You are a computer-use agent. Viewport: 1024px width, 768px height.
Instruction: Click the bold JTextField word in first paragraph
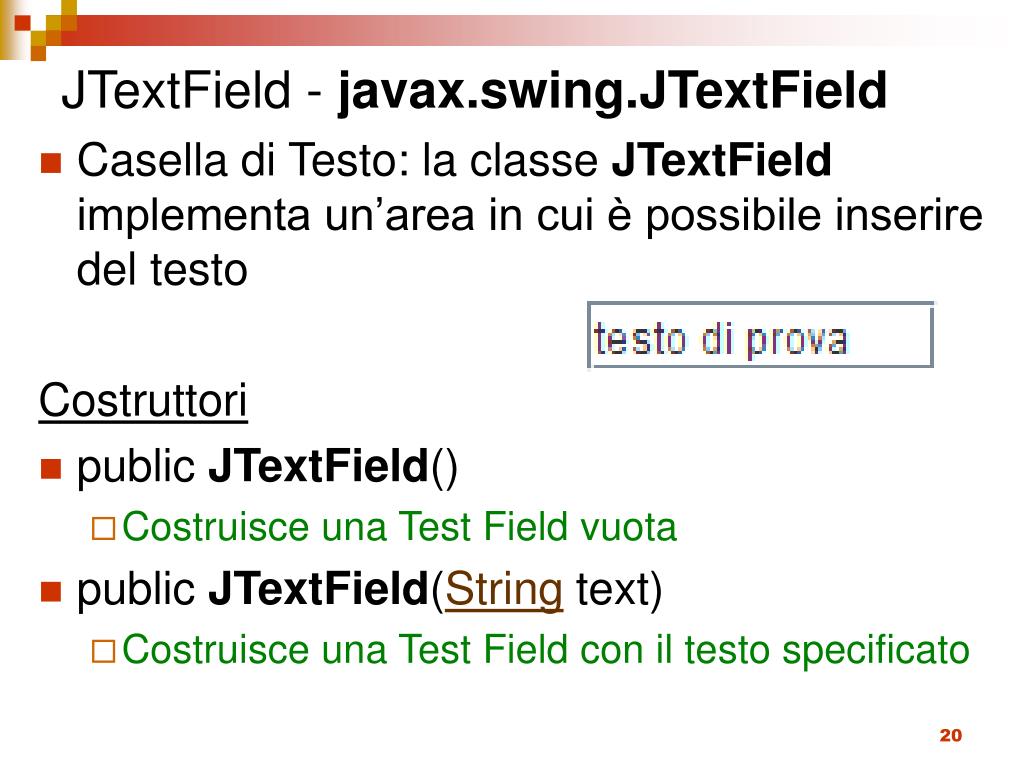pos(721,160)
